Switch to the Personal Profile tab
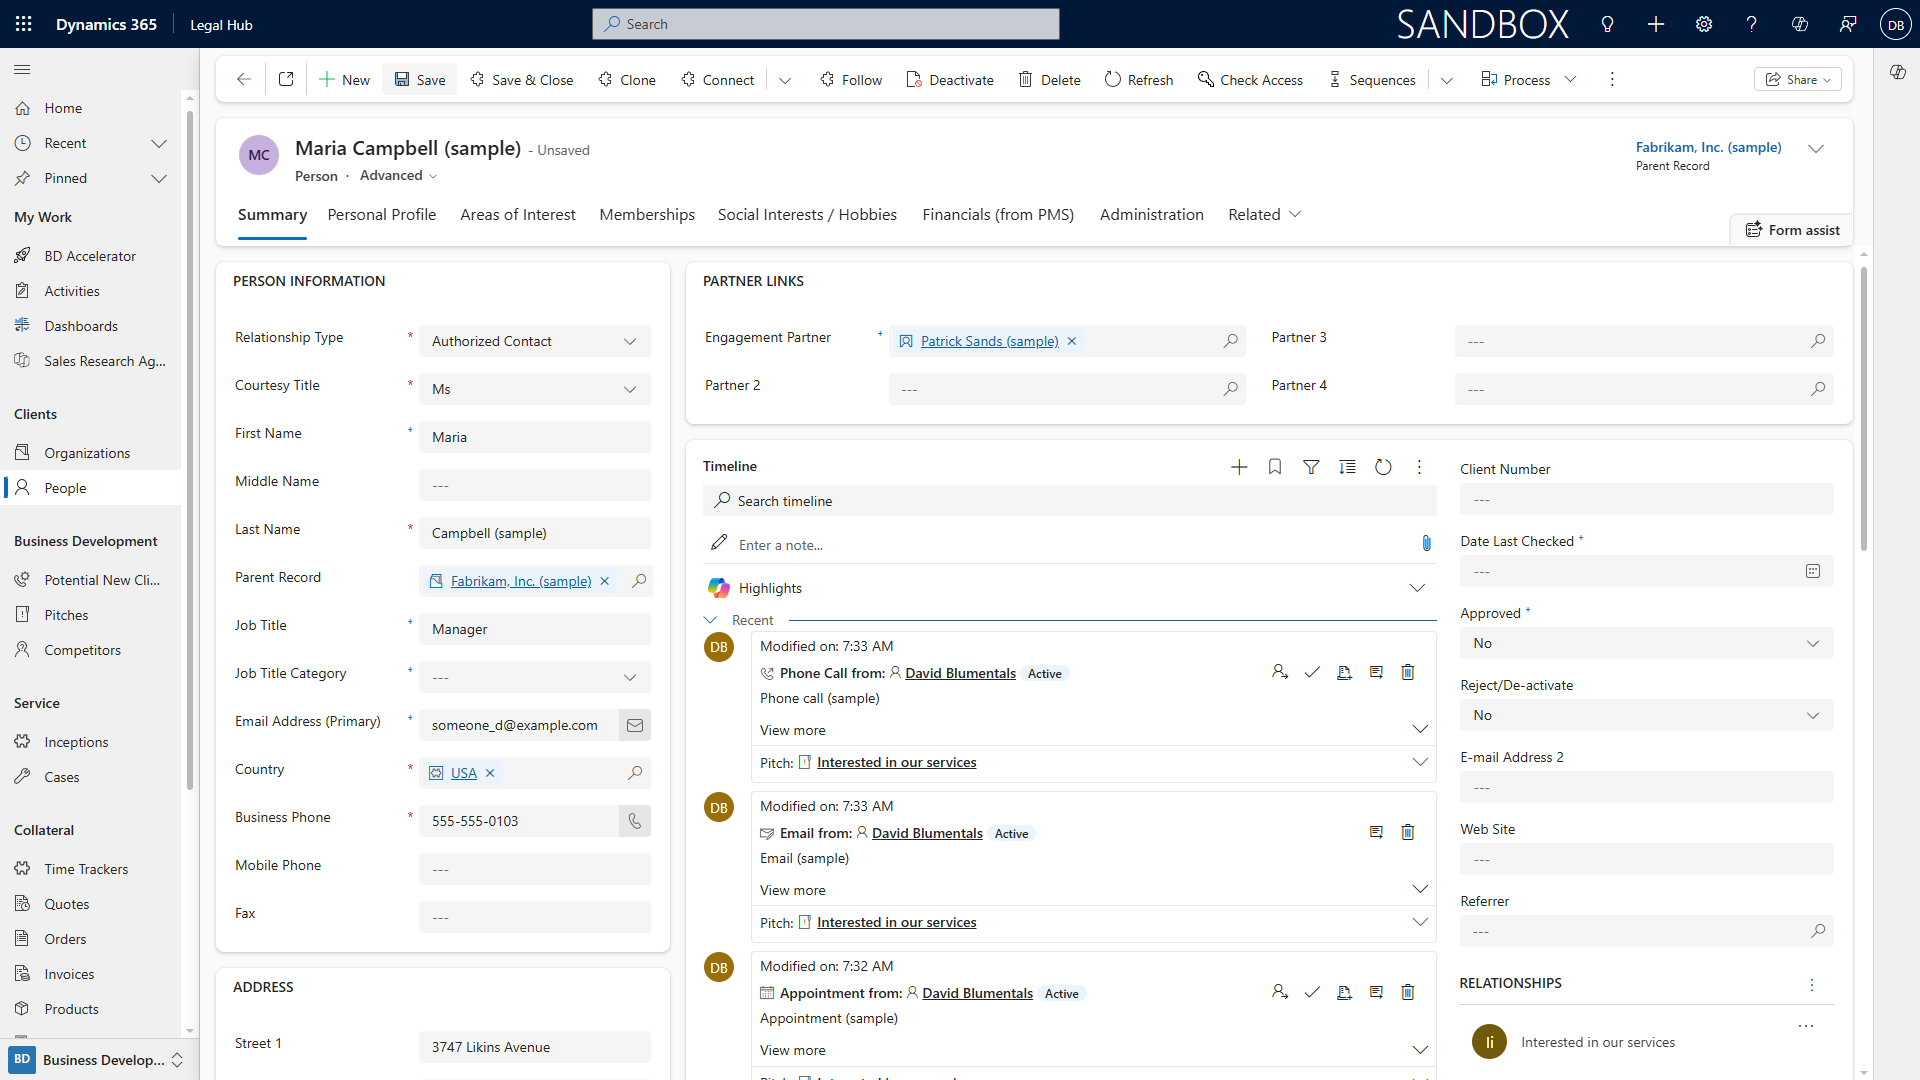Screen dimensions: 1920x1080 coord(382,215)
